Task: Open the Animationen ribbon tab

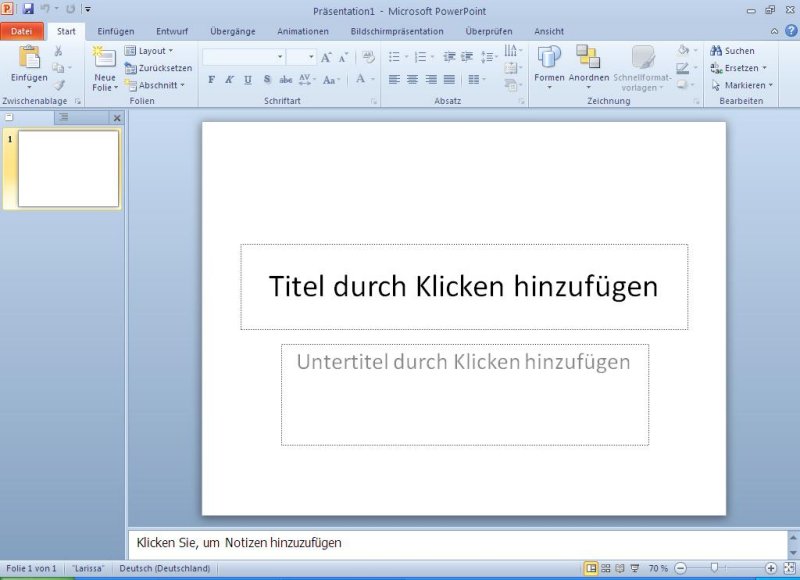Action: pyautogui.click(x=302, y=31)
